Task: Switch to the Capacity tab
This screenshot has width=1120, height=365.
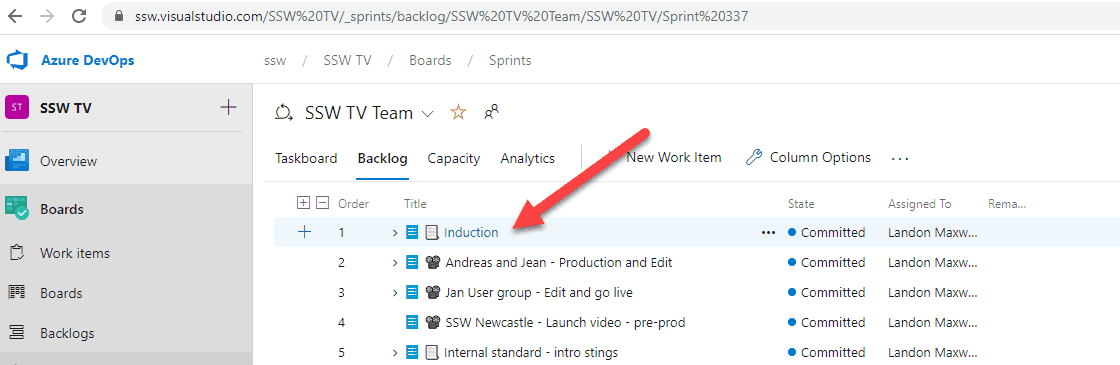Action: tap(454, 159)
